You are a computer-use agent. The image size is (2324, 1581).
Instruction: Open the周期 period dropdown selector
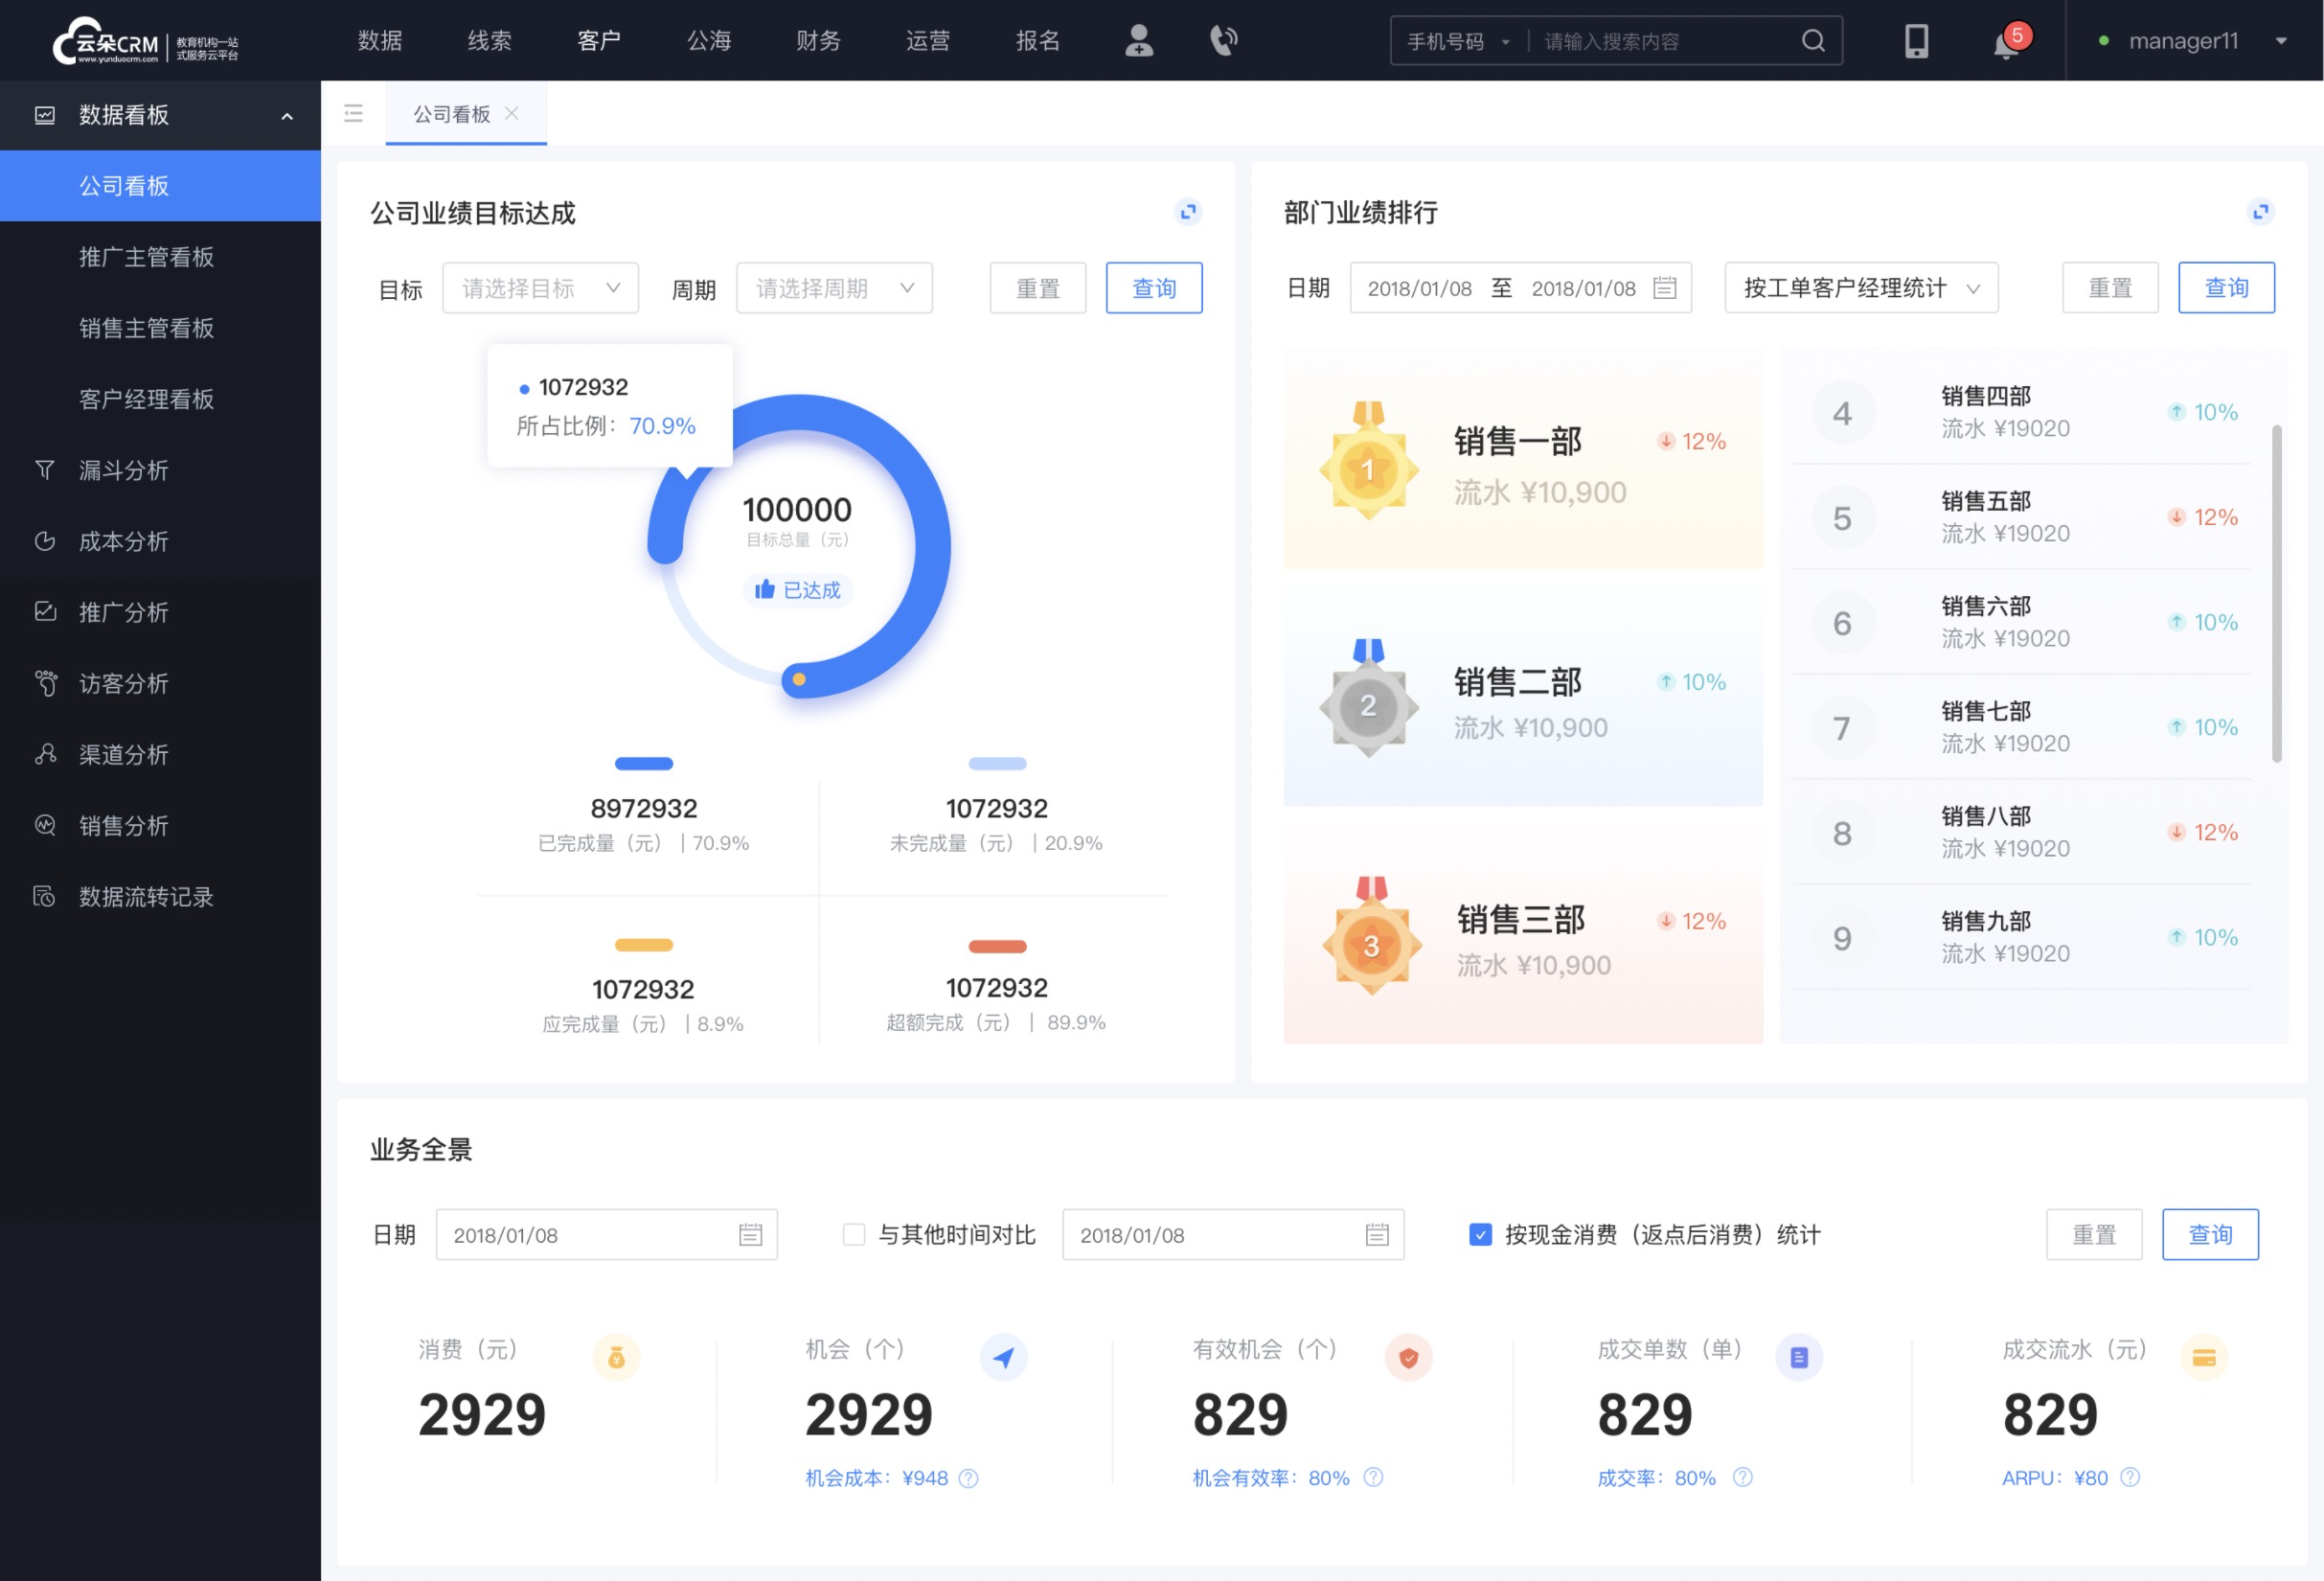pyautogui.click(x=831, y=287)
